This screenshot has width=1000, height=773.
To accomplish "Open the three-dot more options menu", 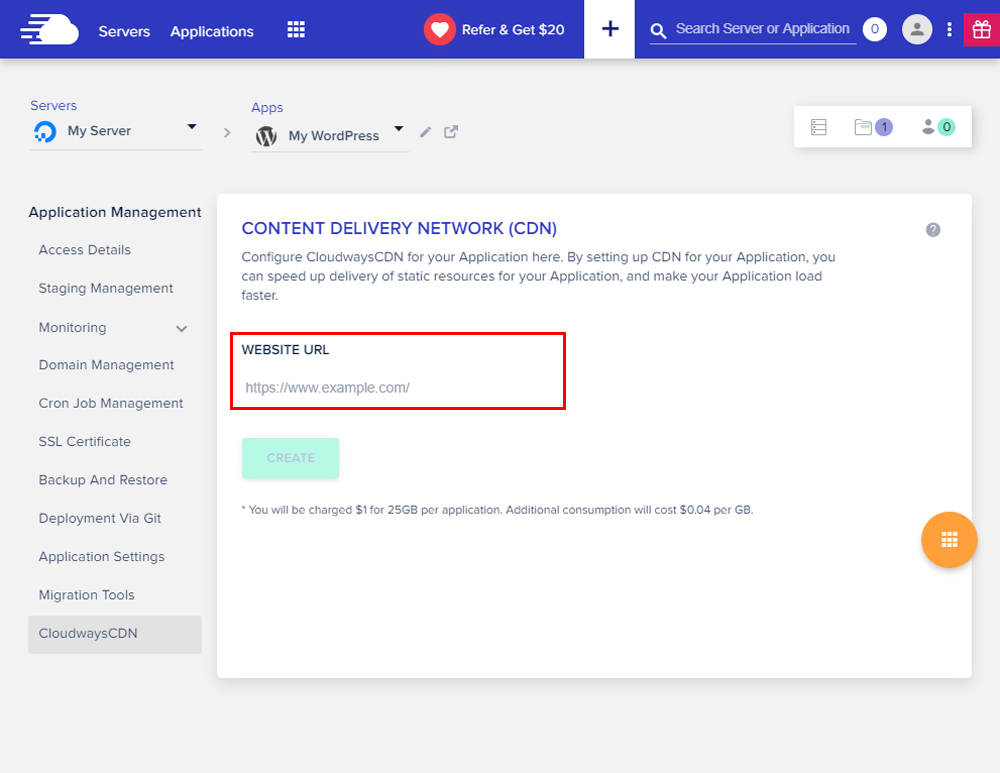I will [949, 29].
